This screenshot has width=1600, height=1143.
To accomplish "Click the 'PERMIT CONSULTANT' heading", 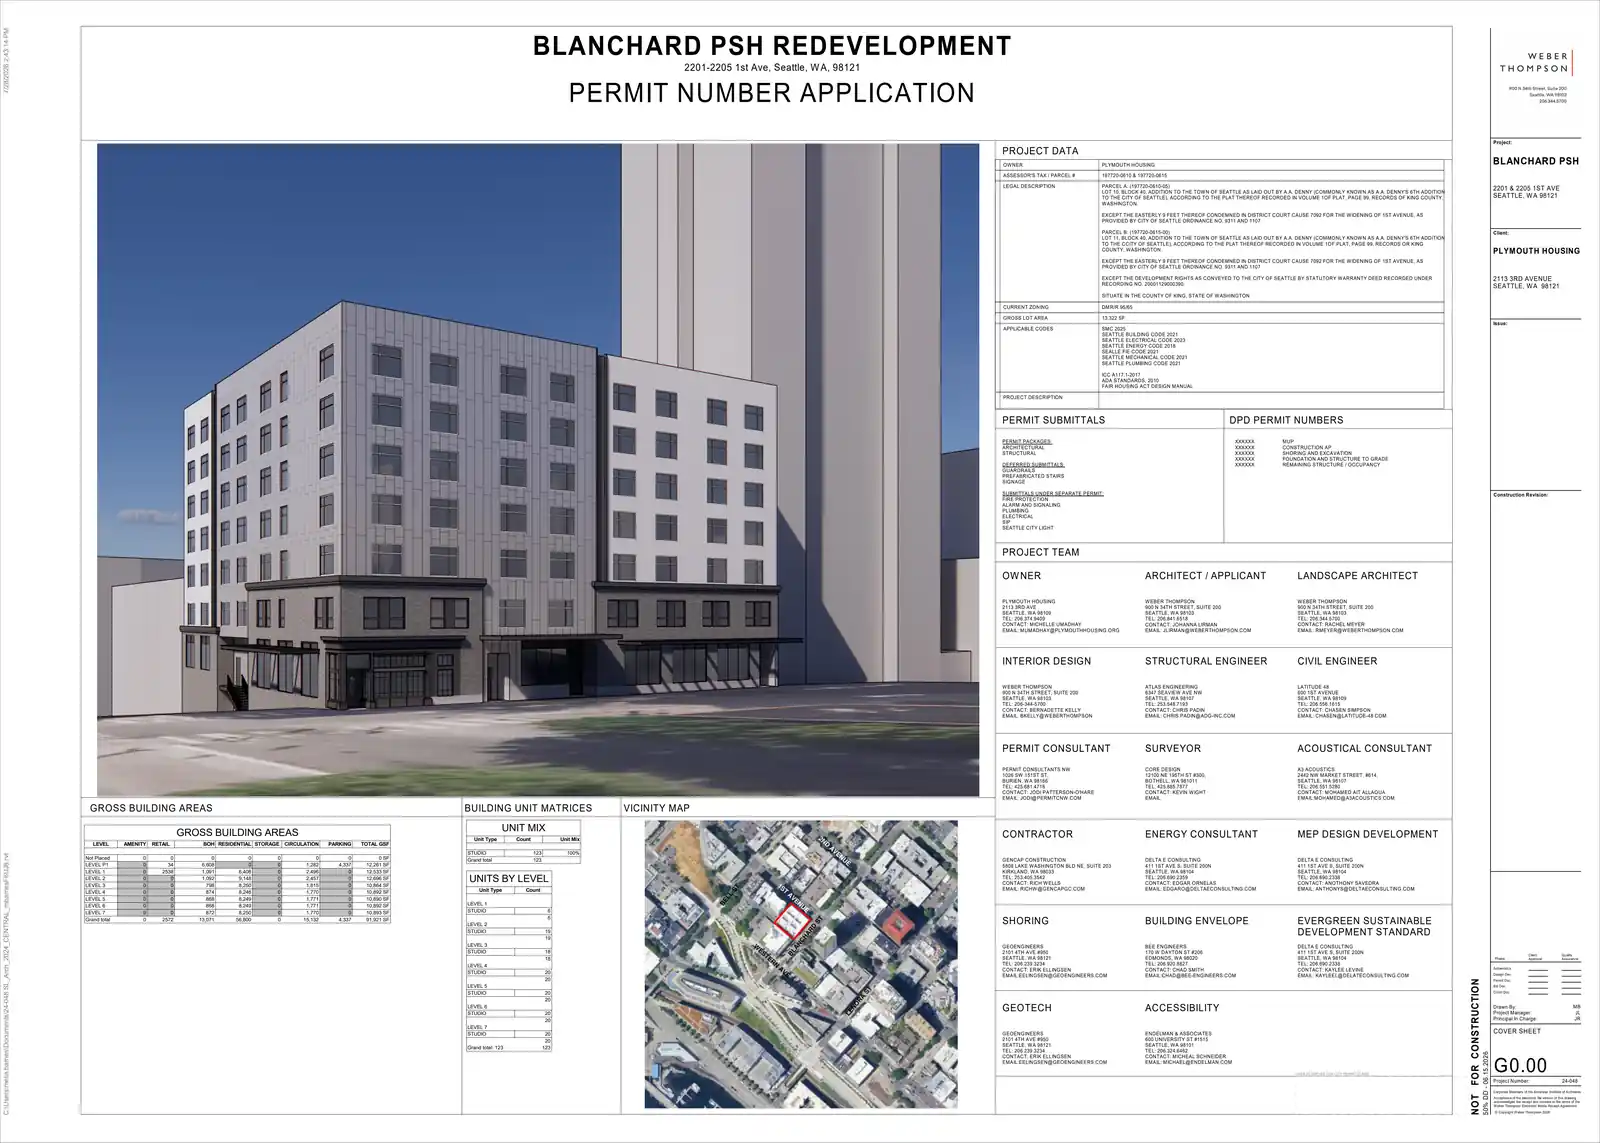I will click(x=1056, y=748).
